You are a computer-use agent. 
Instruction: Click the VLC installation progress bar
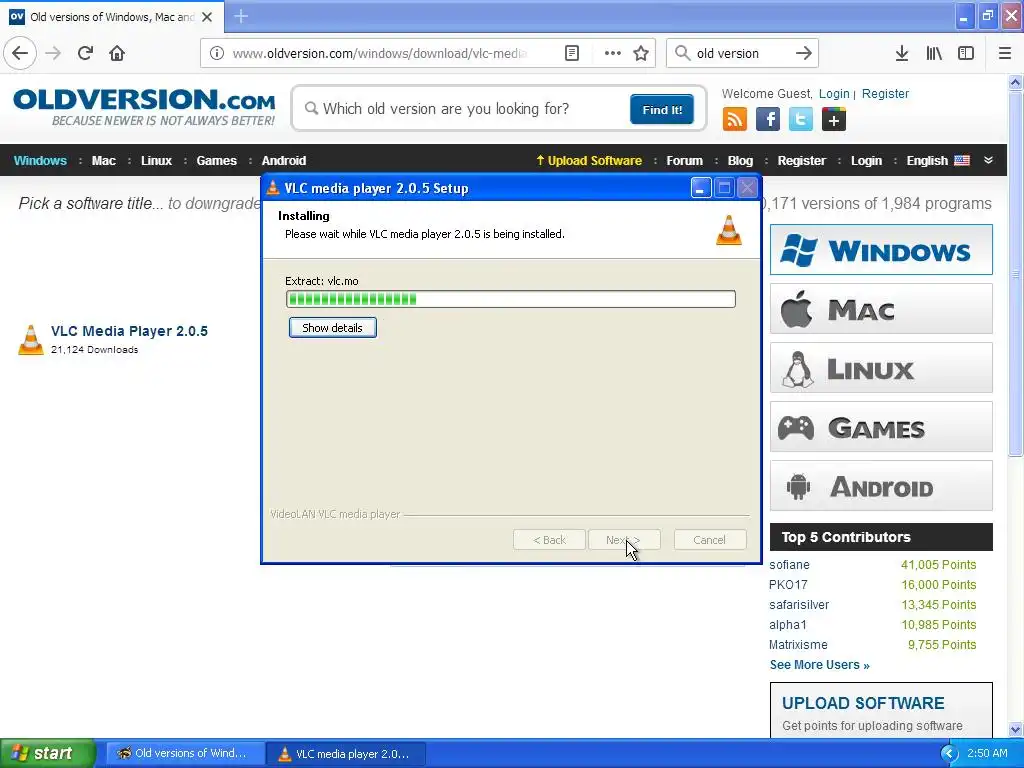pos(511,299)
